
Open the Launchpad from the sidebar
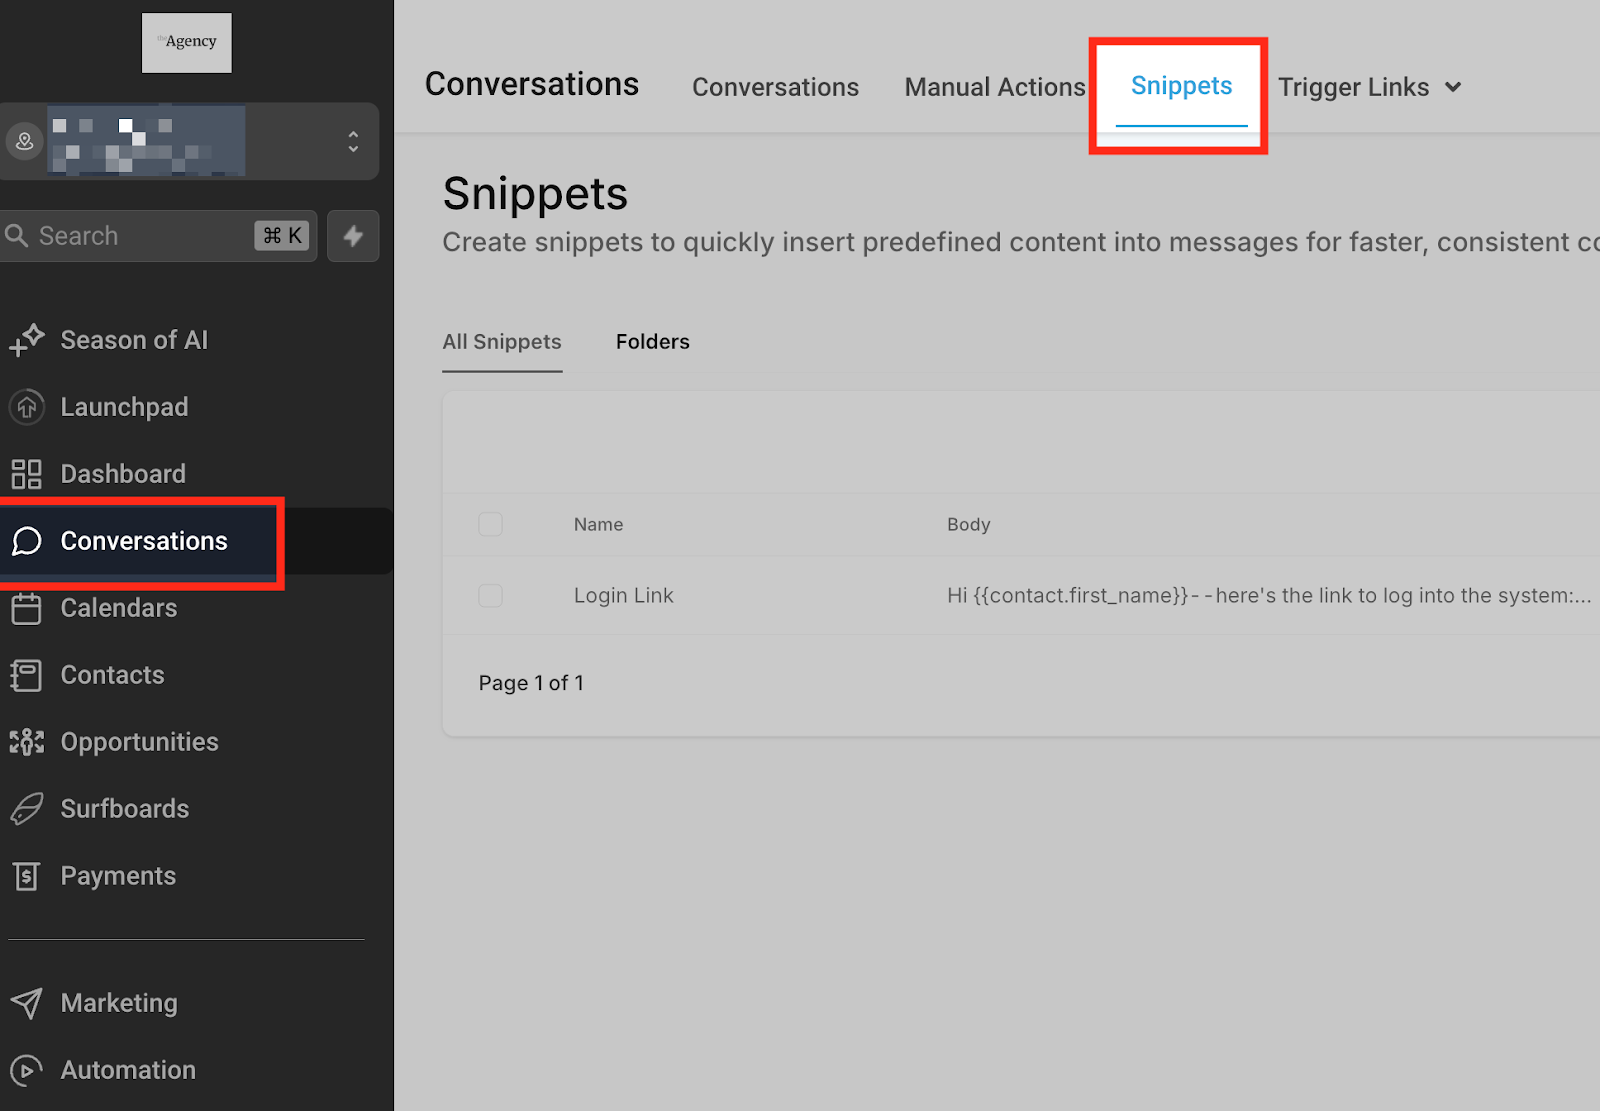pyautogui.click(x=124, y=407)
